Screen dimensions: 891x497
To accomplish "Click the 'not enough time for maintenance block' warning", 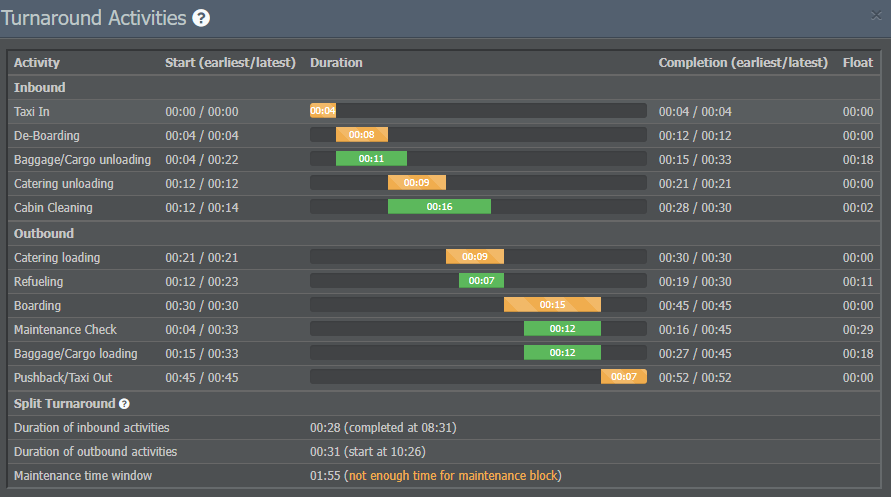I will tap(453, 476).
